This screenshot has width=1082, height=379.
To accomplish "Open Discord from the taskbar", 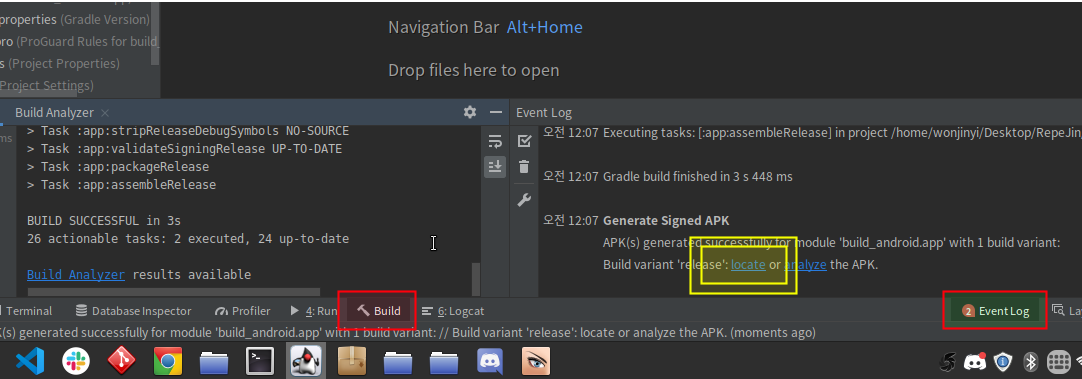I will point(491,360).
